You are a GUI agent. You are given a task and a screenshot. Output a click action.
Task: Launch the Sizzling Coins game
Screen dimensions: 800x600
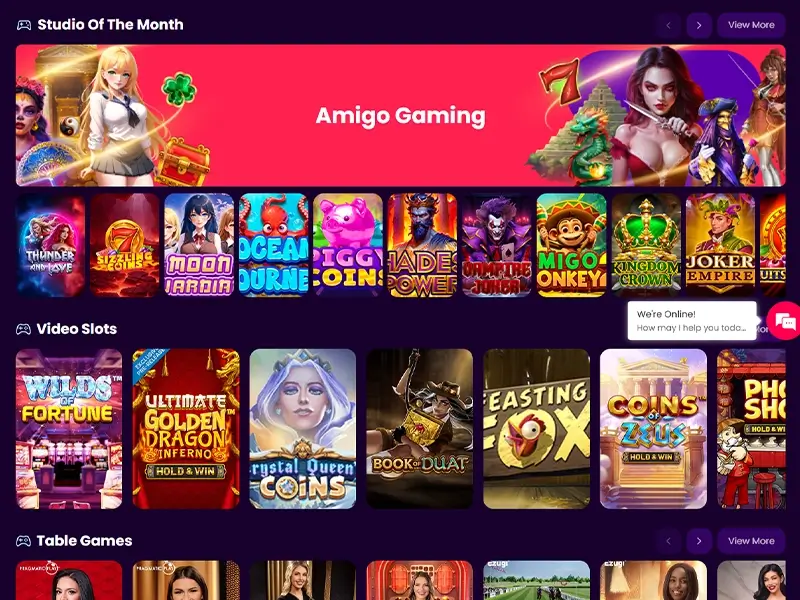point(124,245)
